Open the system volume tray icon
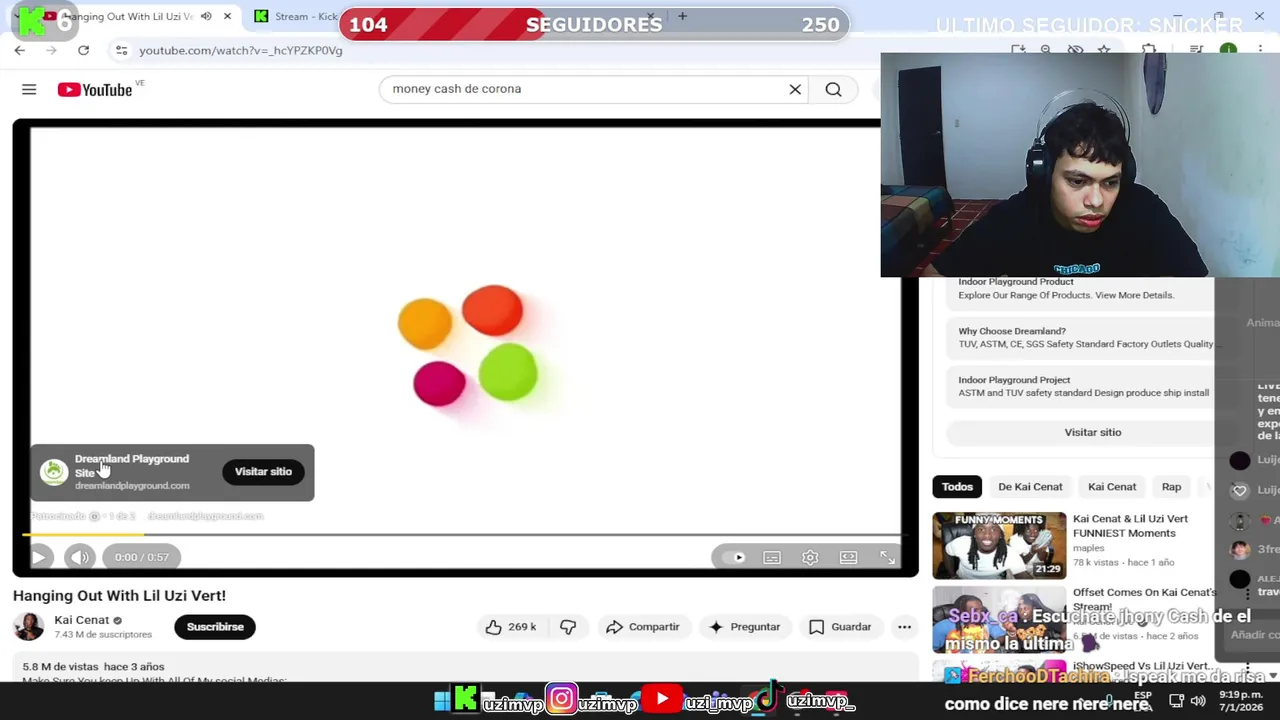 (1198, 701)
